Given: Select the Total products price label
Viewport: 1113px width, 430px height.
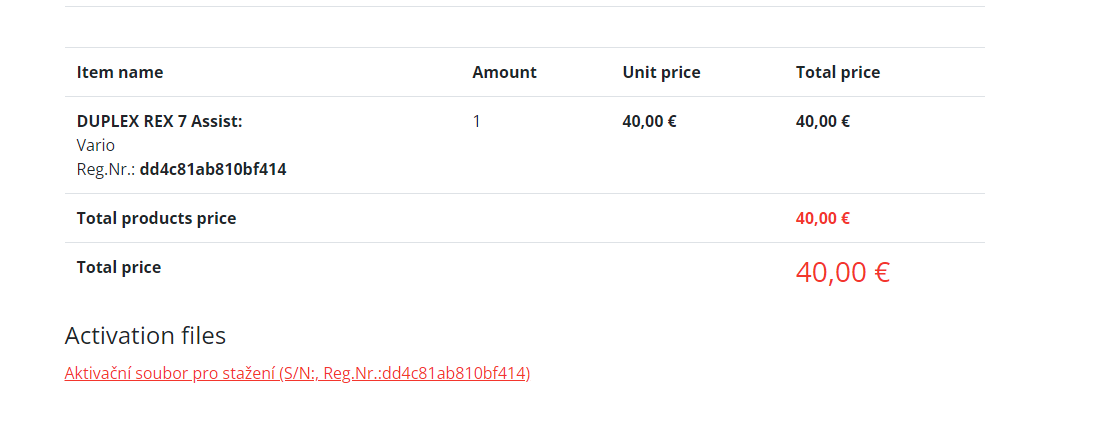Looking at the screenshot, I should (156, 219).
